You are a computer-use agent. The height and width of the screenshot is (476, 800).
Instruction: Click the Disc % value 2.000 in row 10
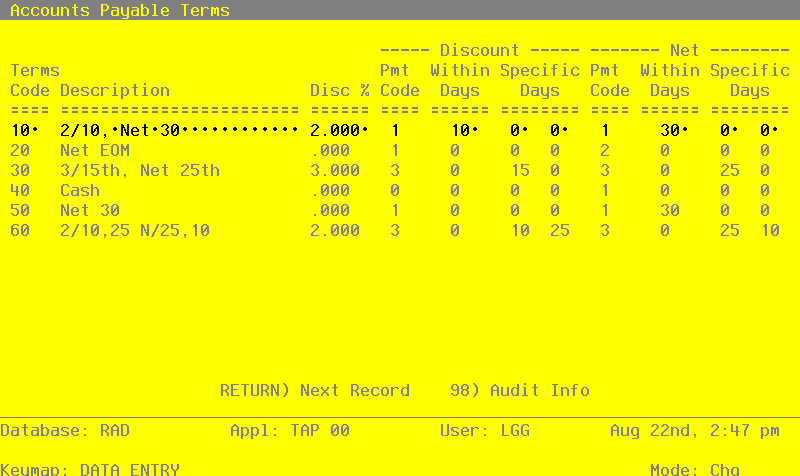pos(339,130)
